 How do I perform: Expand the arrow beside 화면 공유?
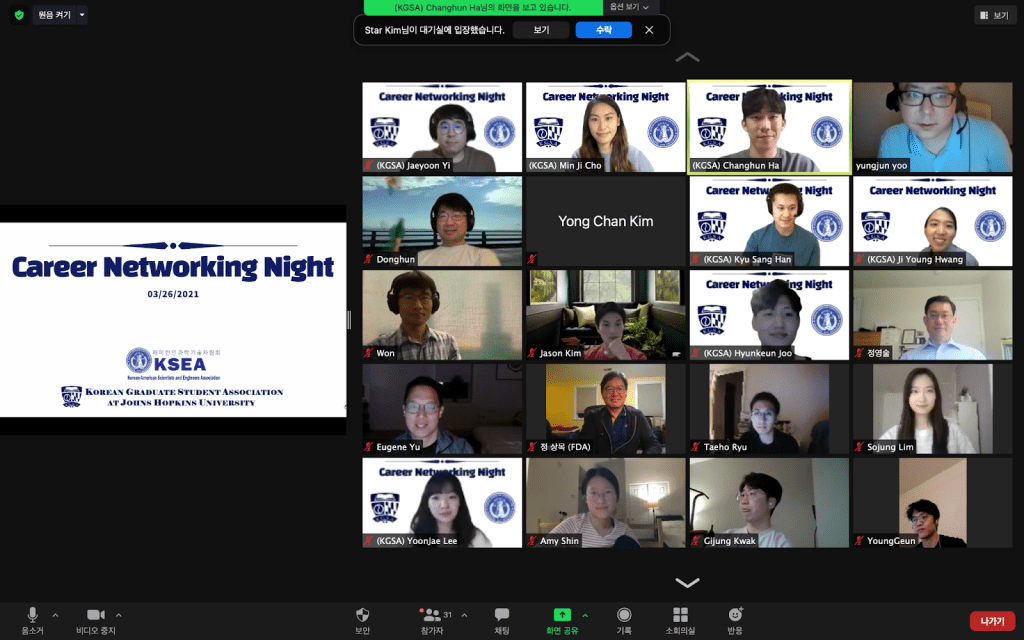(585, 615)
